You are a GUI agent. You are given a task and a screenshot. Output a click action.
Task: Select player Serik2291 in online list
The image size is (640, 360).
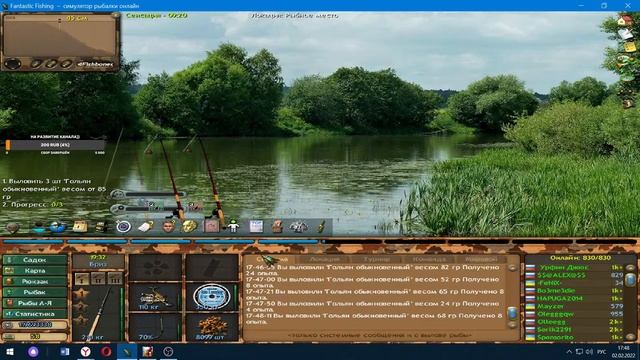tap(575, 329)
